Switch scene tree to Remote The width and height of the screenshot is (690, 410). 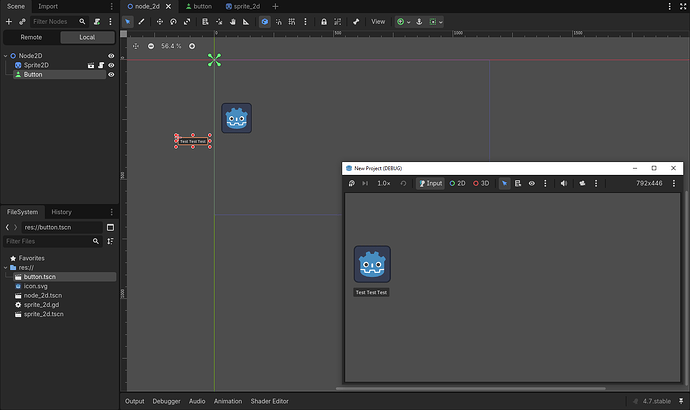(x=31, y=37)
